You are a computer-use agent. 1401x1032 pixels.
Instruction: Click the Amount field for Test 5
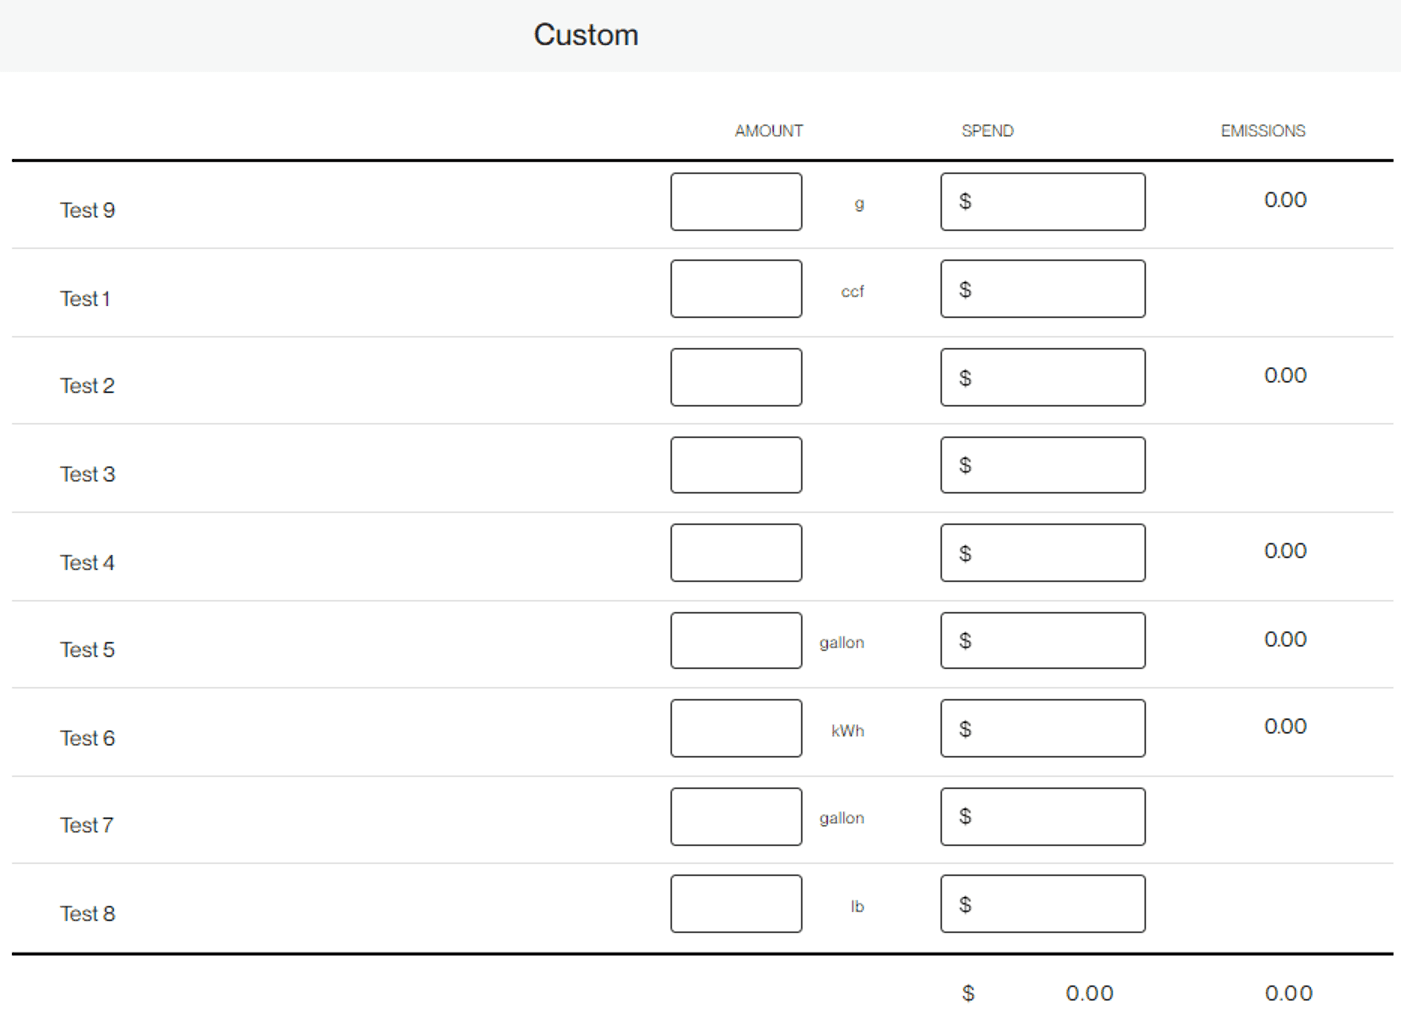(736, 641)
